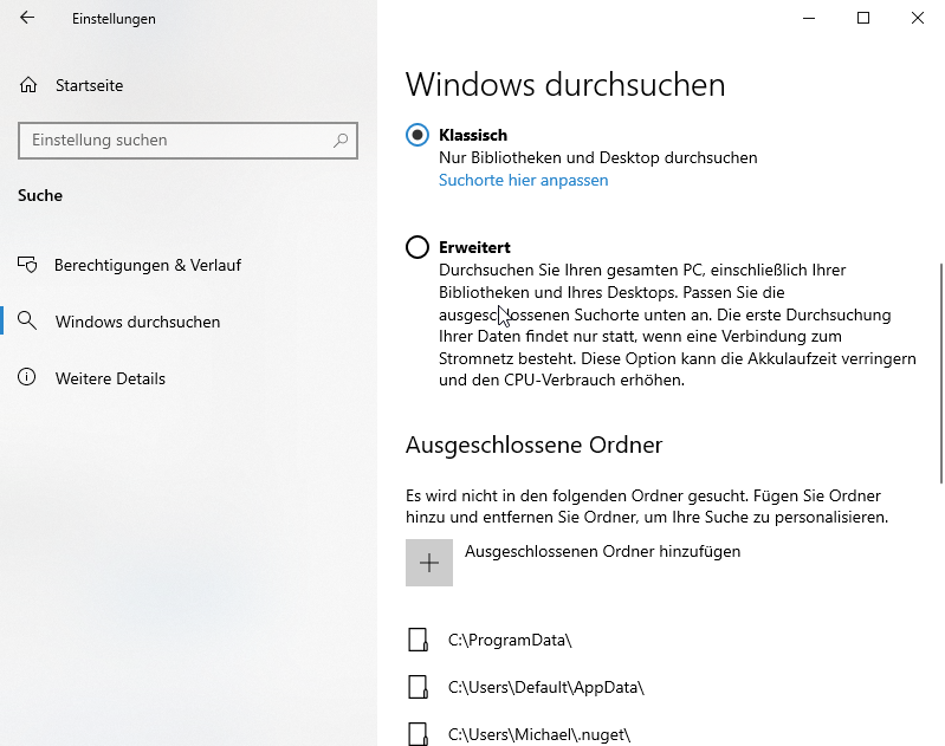Click the Klassisch label text
Image resolution: width=945 pixels, height=746 pixels.
point(473,135)
